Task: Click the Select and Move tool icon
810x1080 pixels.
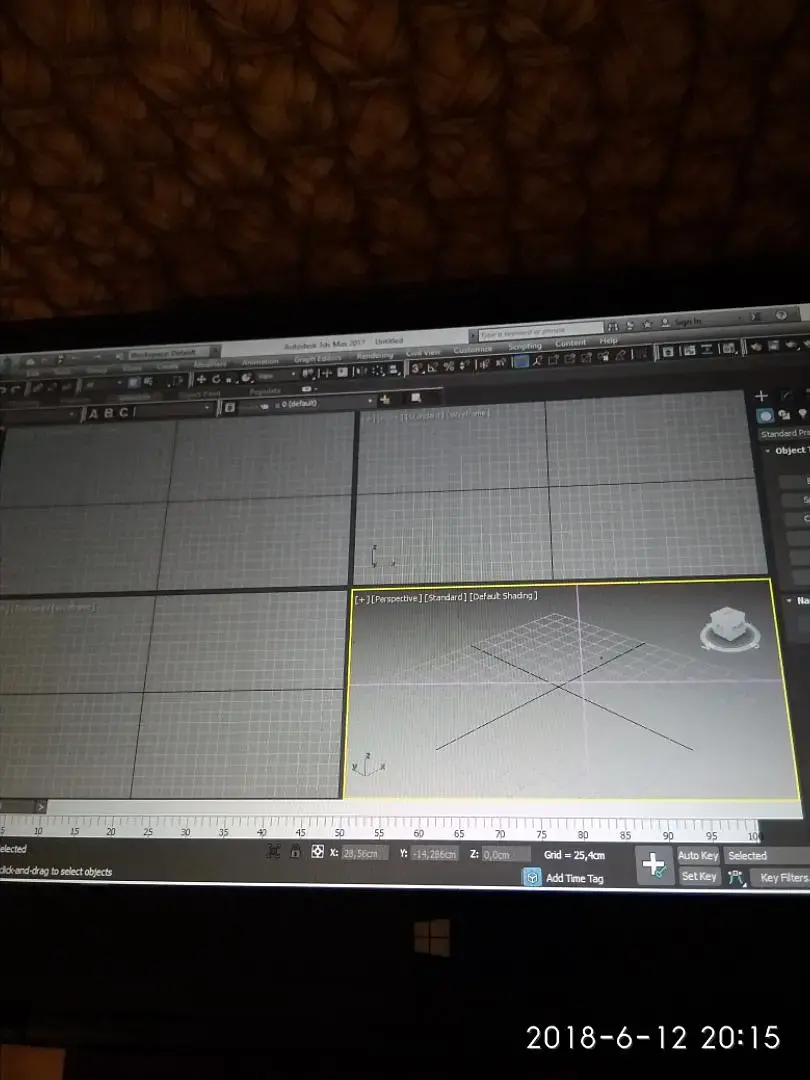Action: 201,379
